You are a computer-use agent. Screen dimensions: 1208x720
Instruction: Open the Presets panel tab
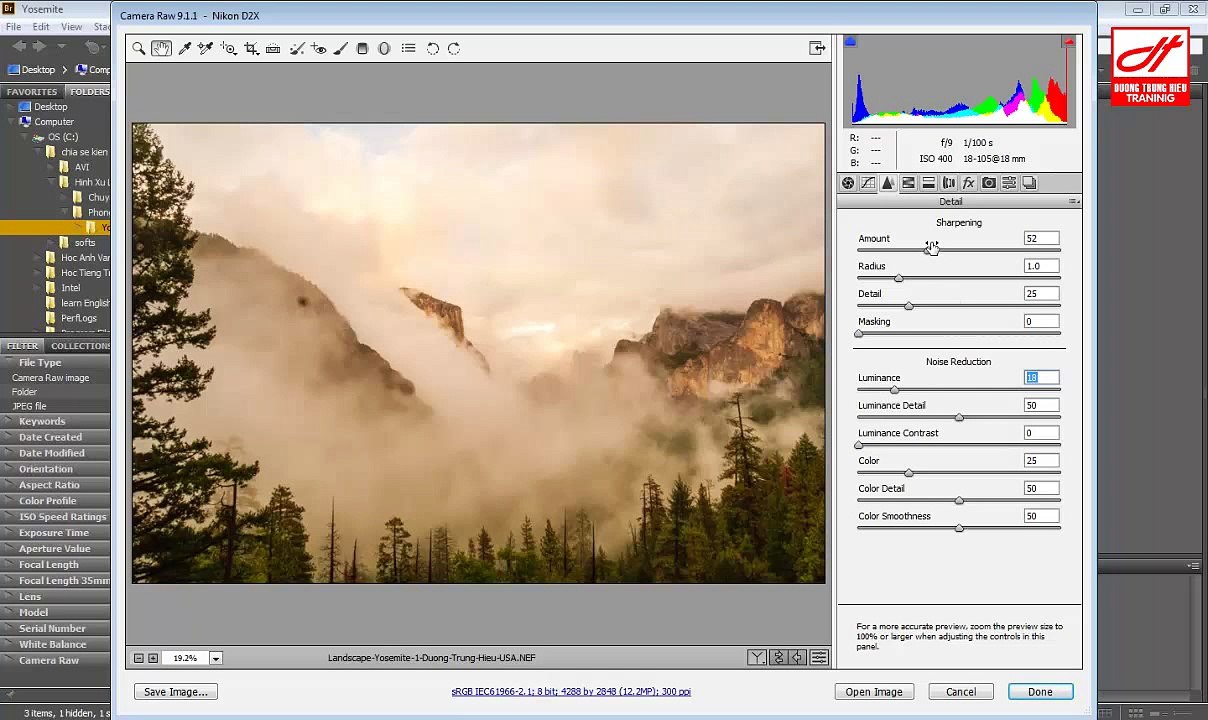point(1009,183)
